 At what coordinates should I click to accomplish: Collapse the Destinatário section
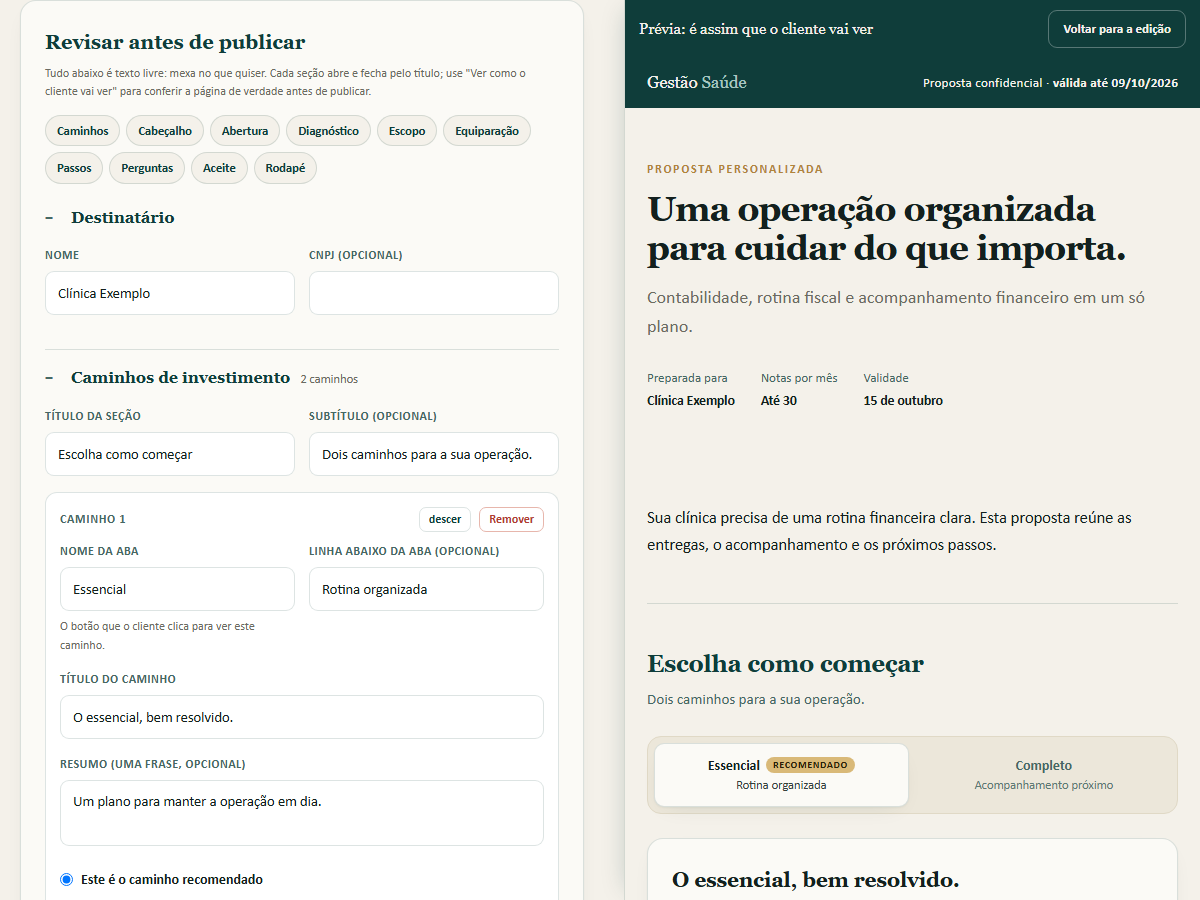pyautogui.click(x=110, y=218)
